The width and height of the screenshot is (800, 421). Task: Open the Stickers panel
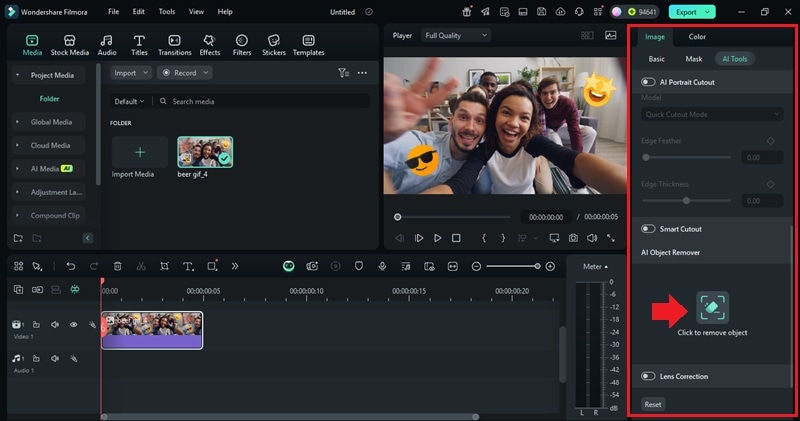click(273, 45)
